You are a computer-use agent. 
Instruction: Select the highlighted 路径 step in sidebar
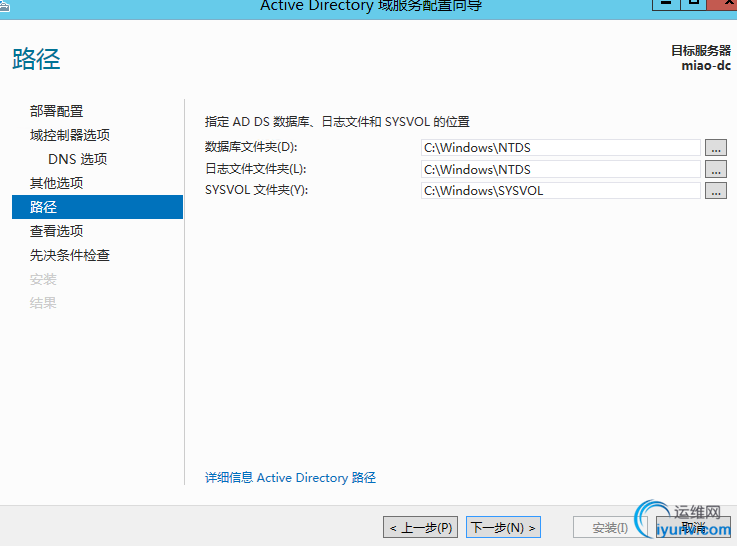pos(97,207)
